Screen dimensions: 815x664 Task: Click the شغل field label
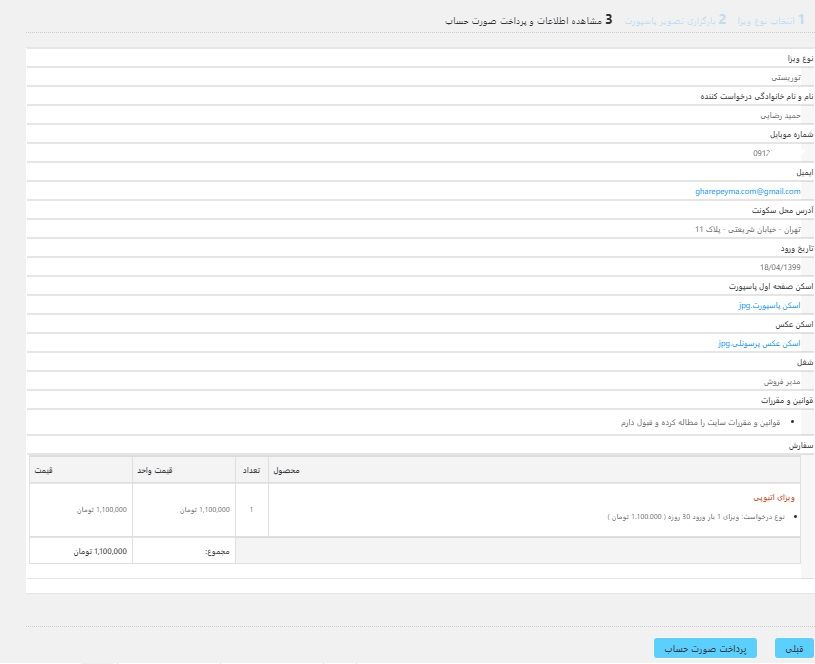pyautogui.click(x=805, y=362)
